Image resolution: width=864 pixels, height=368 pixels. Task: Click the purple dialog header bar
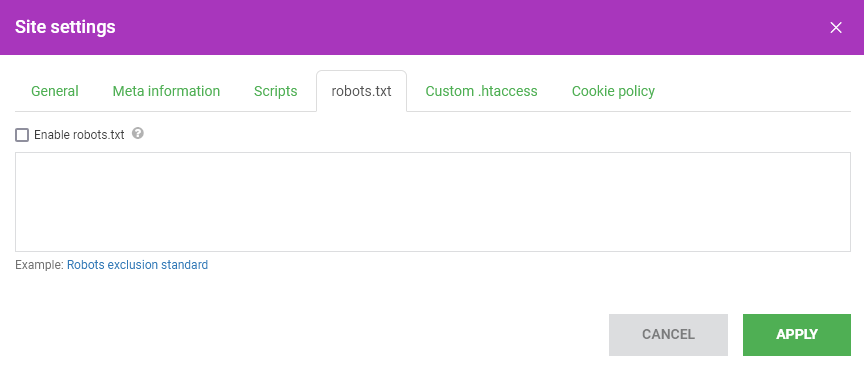click(x=432, y=28)
